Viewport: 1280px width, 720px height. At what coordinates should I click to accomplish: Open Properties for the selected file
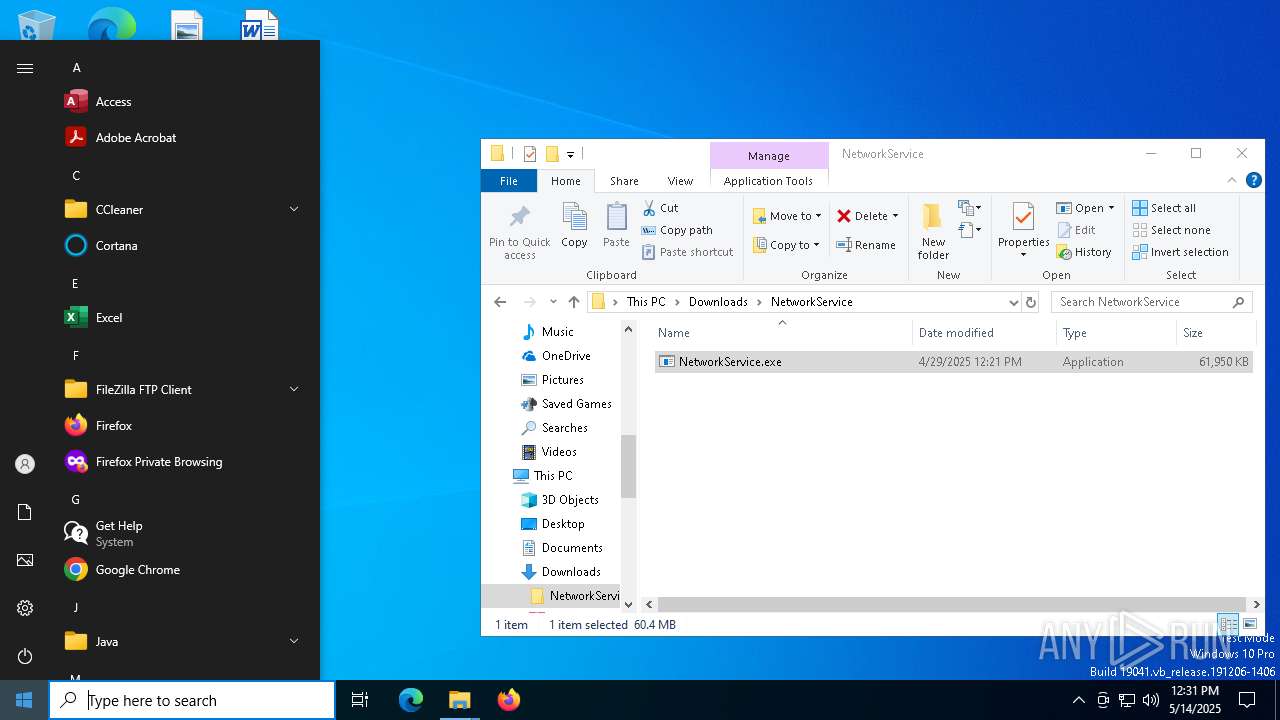coord(1023,224)
